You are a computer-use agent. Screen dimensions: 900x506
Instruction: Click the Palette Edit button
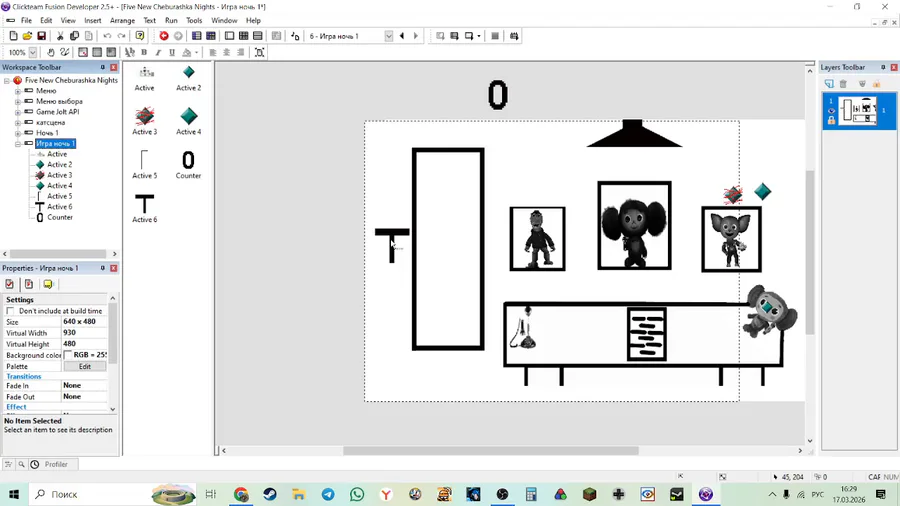pos(85,366)
